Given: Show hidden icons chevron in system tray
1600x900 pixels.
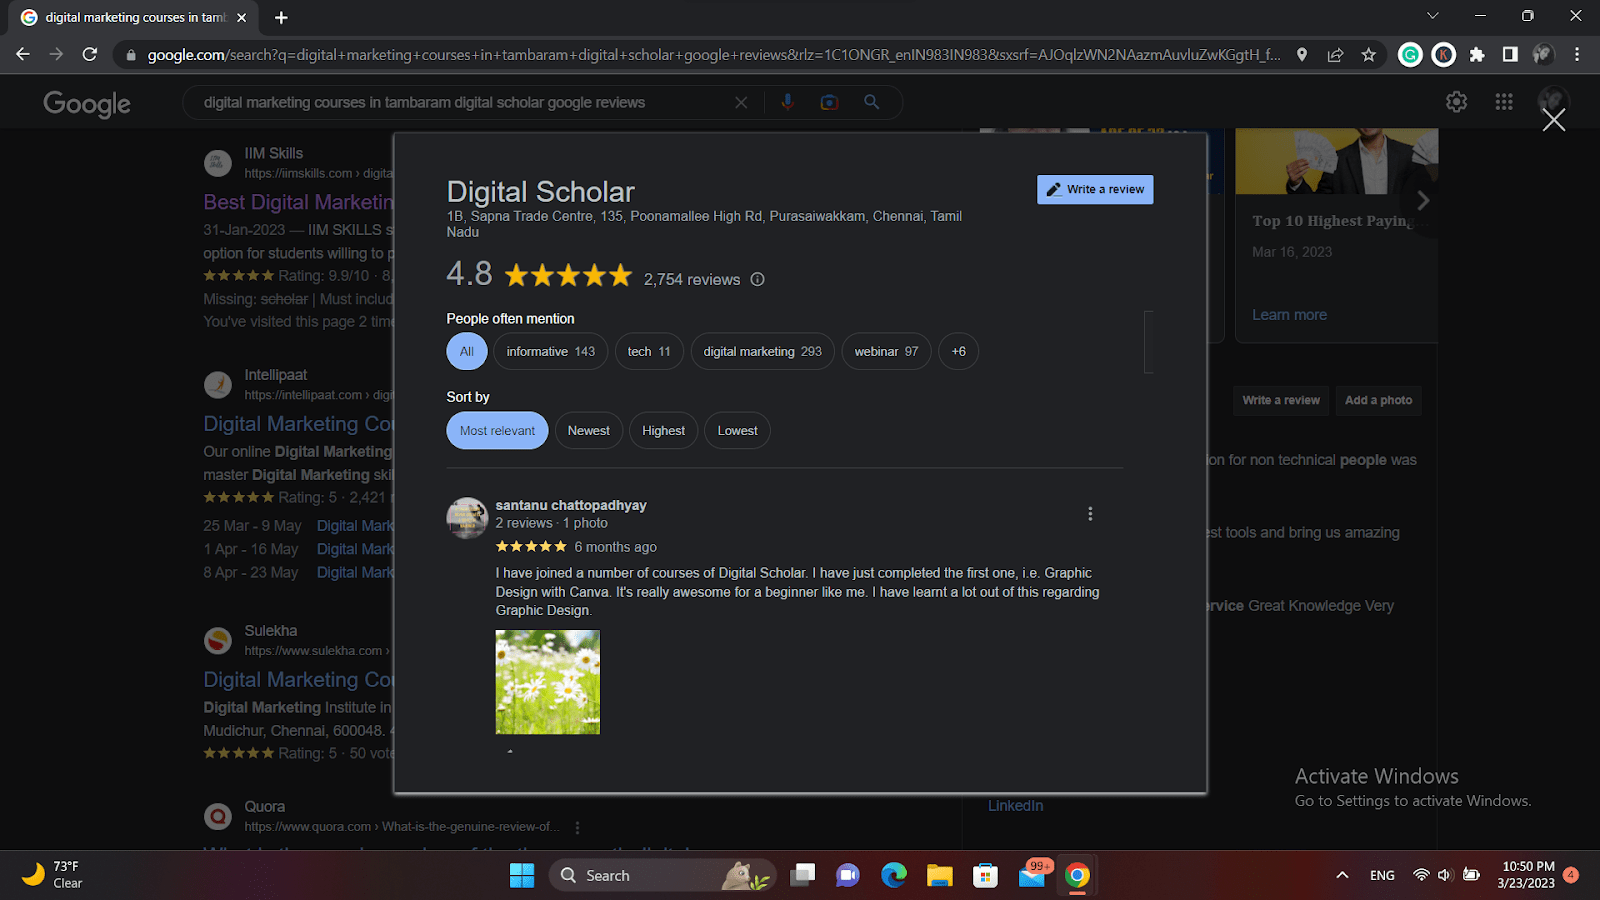Looking at the screenshot, I should [x=1342, y=875].
